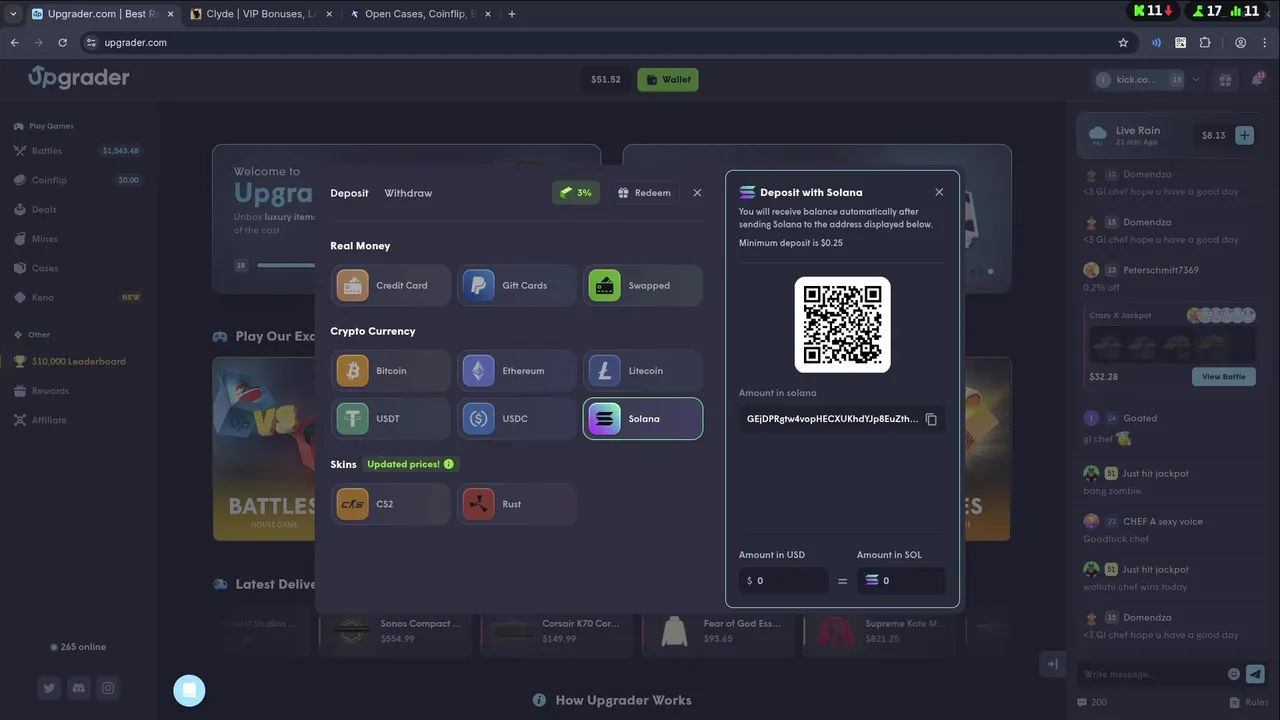Screen dimensions: 1280x720
Task: Open the emoji picker in chat
Action: [1234, 675]
